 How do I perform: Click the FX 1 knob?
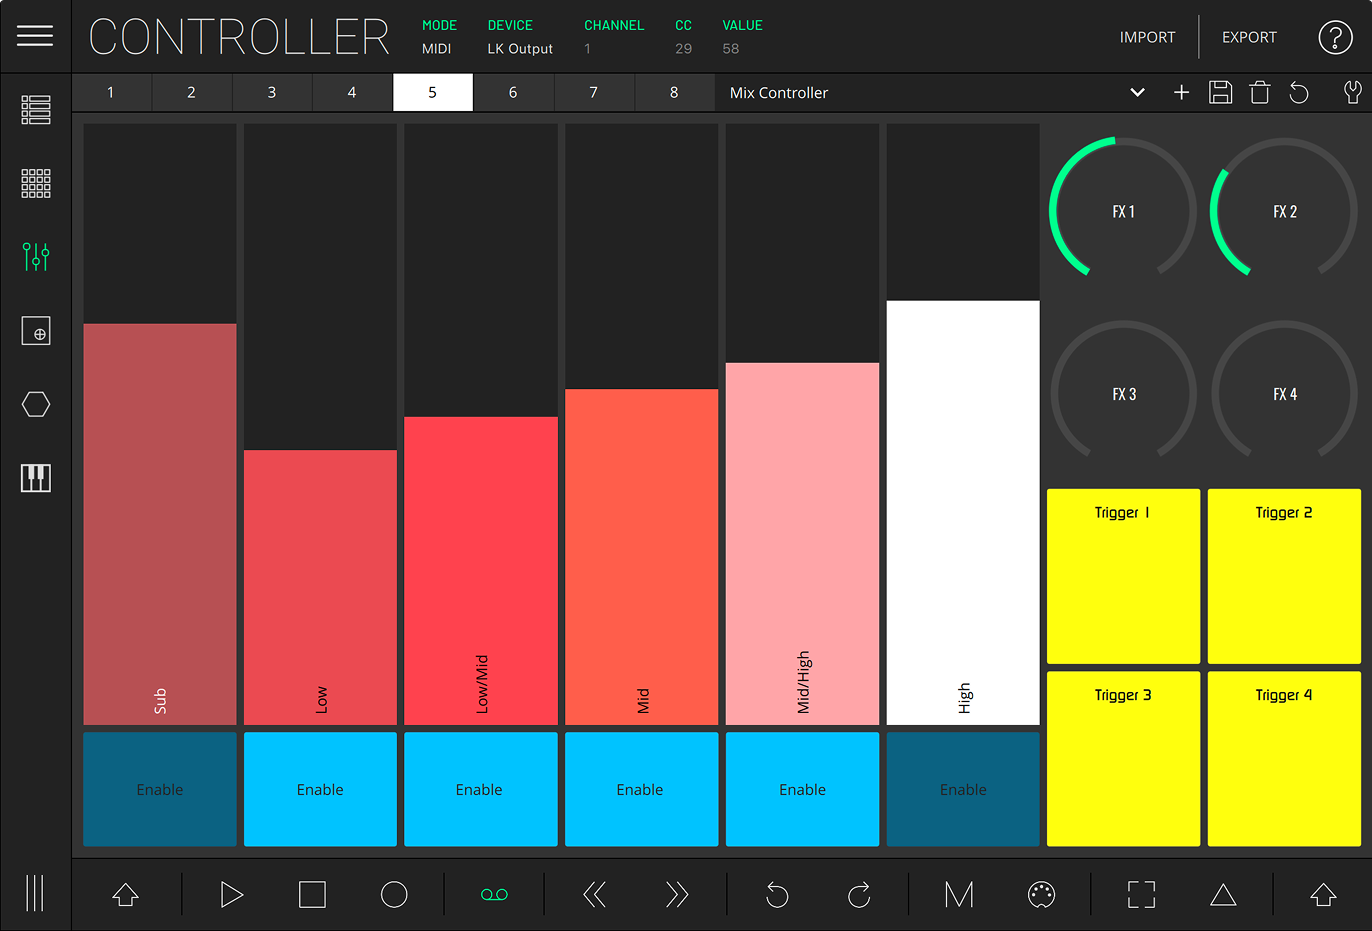[x=1122, y=211]
